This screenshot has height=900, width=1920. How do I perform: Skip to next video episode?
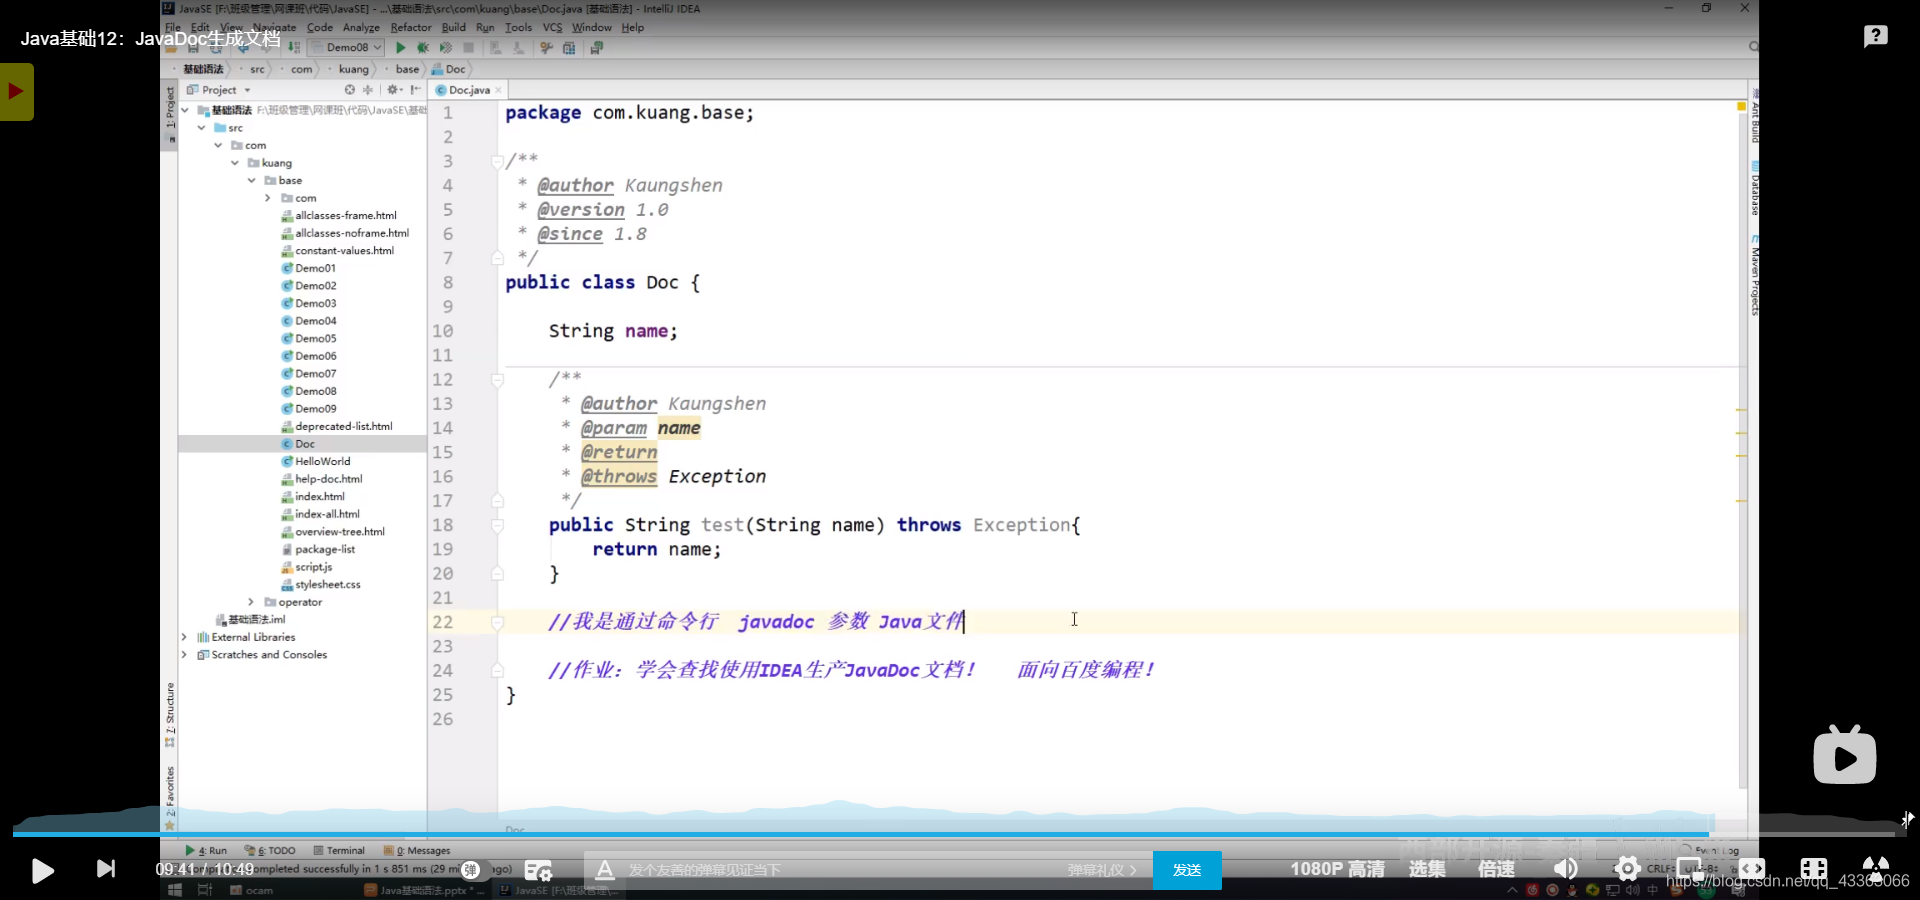(105, 869)
